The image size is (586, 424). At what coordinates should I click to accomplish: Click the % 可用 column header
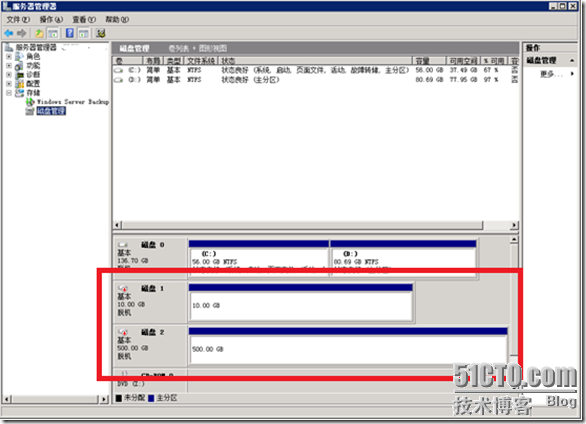494,61
